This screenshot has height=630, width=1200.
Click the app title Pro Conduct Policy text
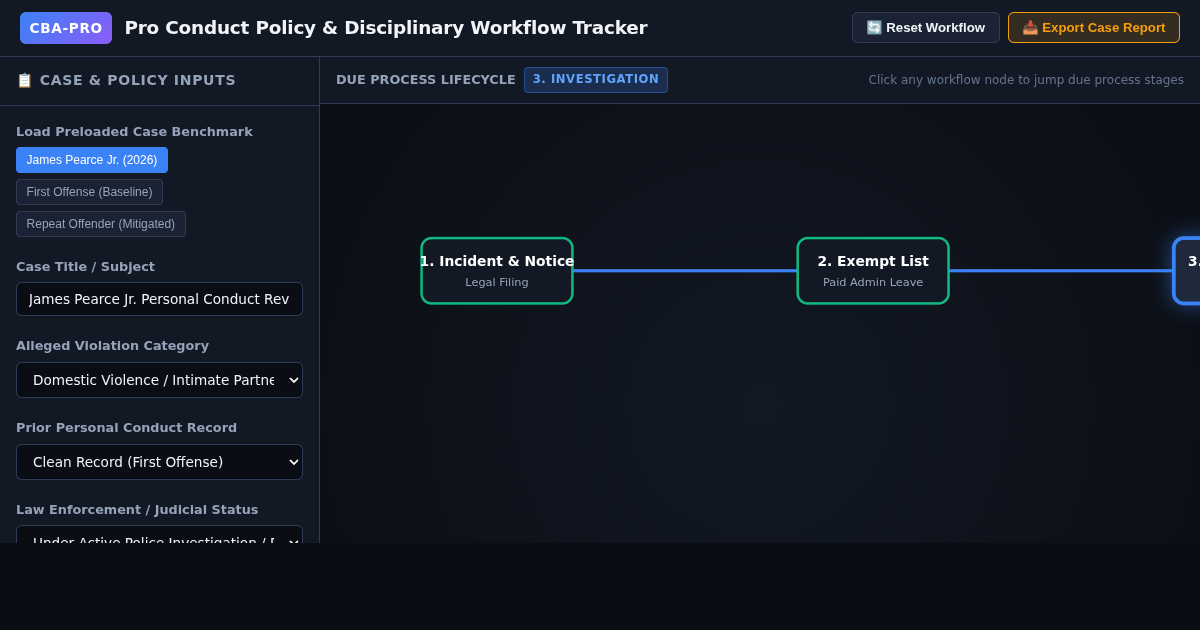pos(386,28)
